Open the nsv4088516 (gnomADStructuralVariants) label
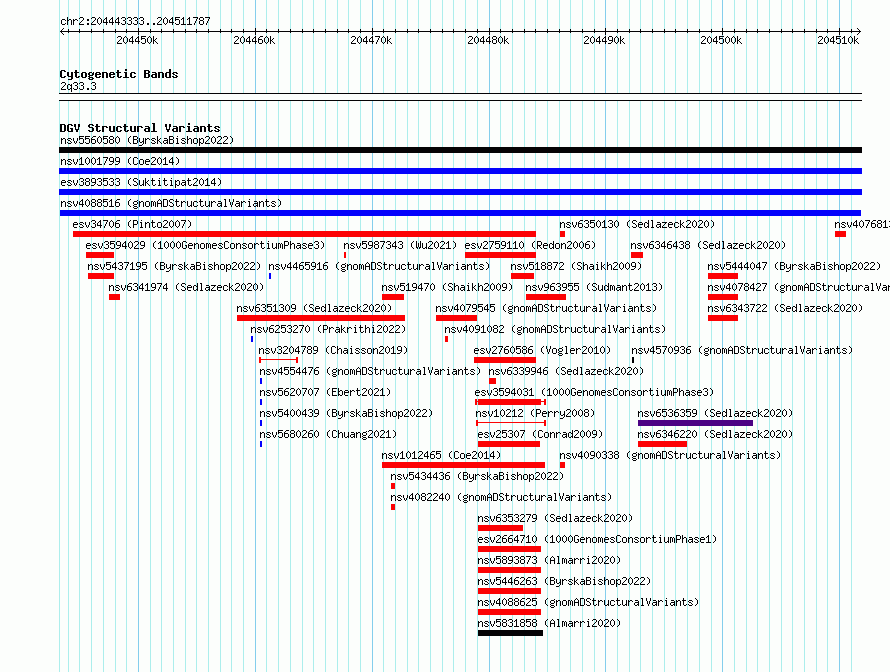Viewport: 890px width, 672px height. pyautogui.click(x=171, y=203)
